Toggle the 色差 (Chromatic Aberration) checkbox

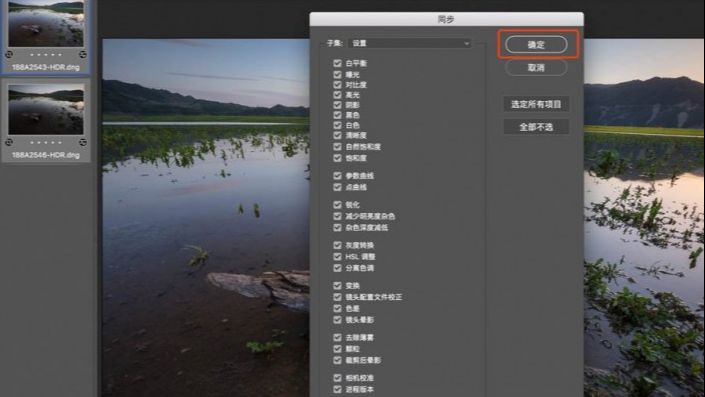[338, 308]
